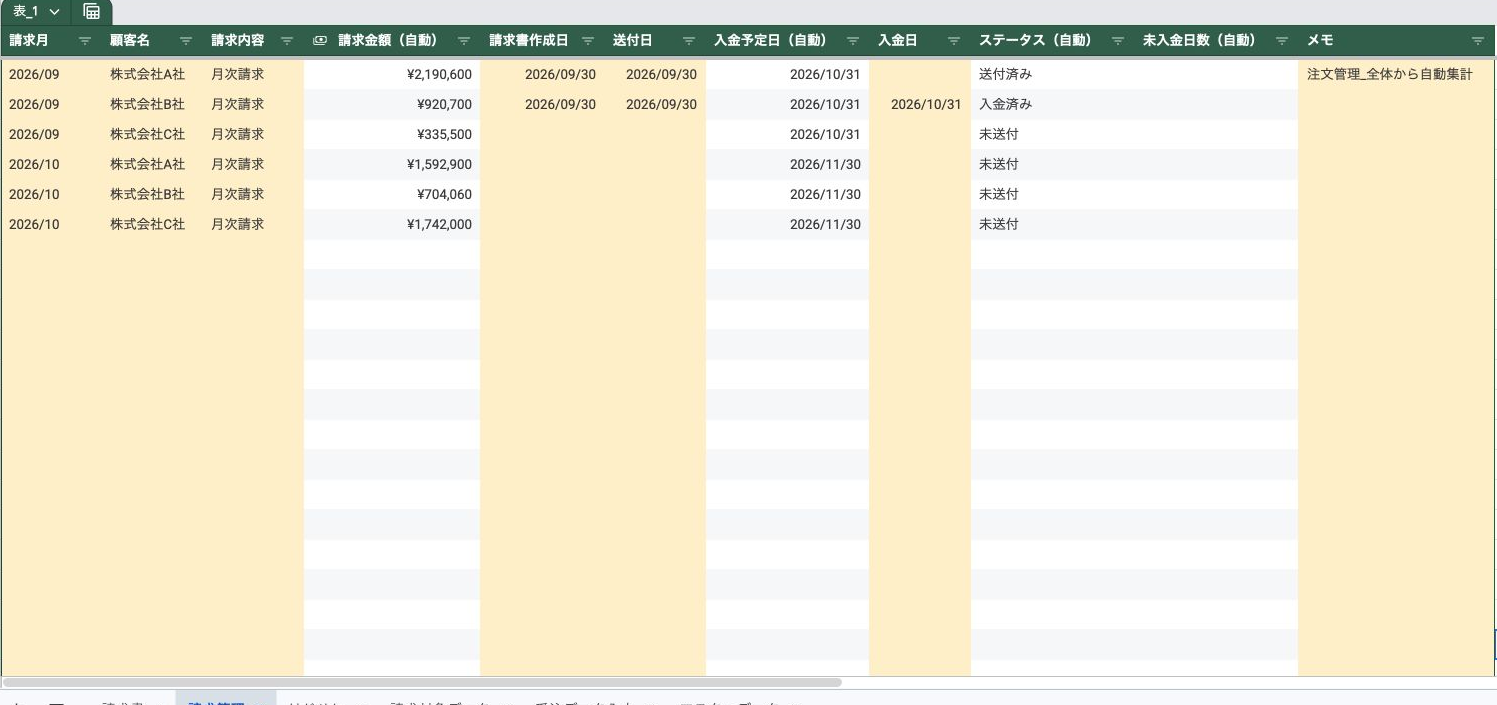Screen dimensions: 1497x705
Task: Select 株式会社A社 in the 2026/09 row
Action: click(152, 74)
